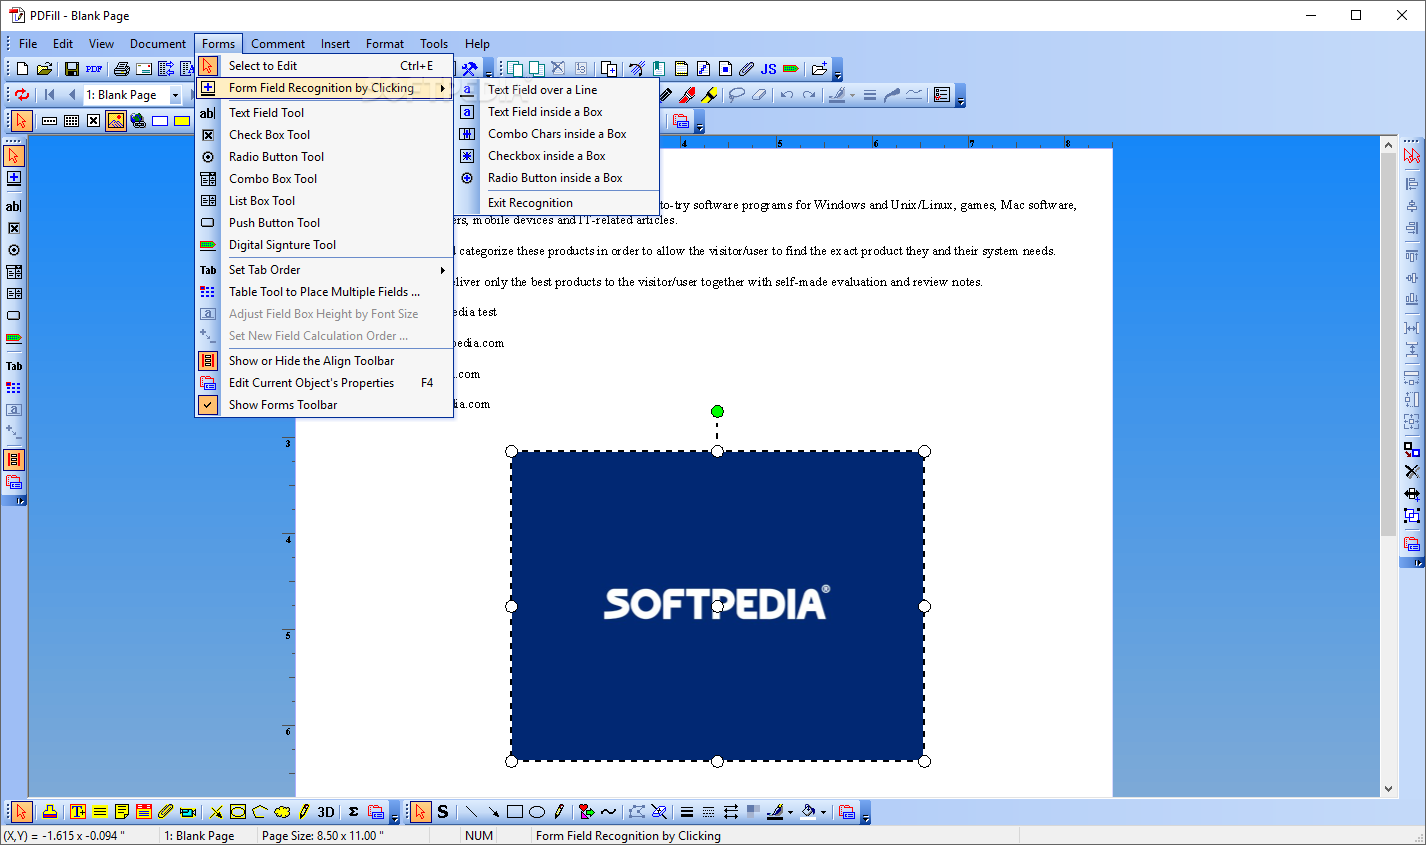Click the New document icon

point(22,69)
